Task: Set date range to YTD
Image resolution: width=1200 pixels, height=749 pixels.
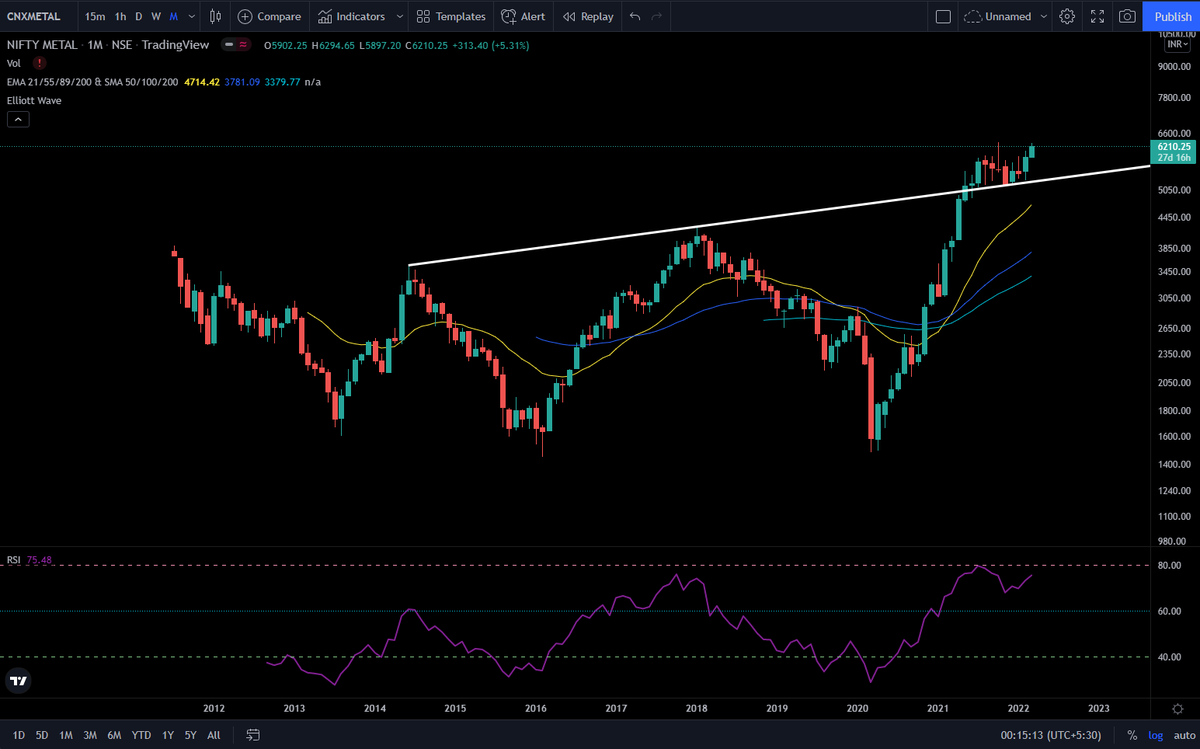Action: (x=141, y=735)
